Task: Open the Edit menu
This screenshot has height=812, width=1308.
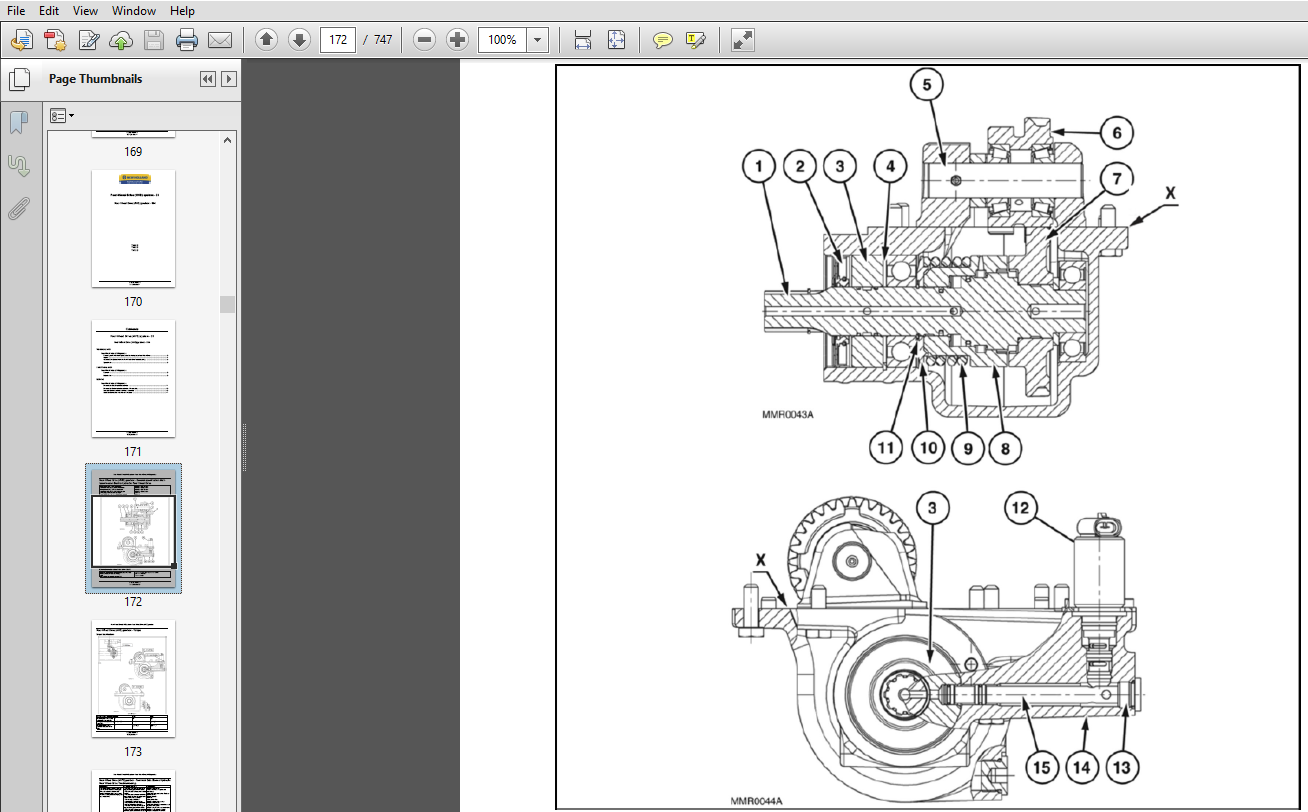Action: 49,10
